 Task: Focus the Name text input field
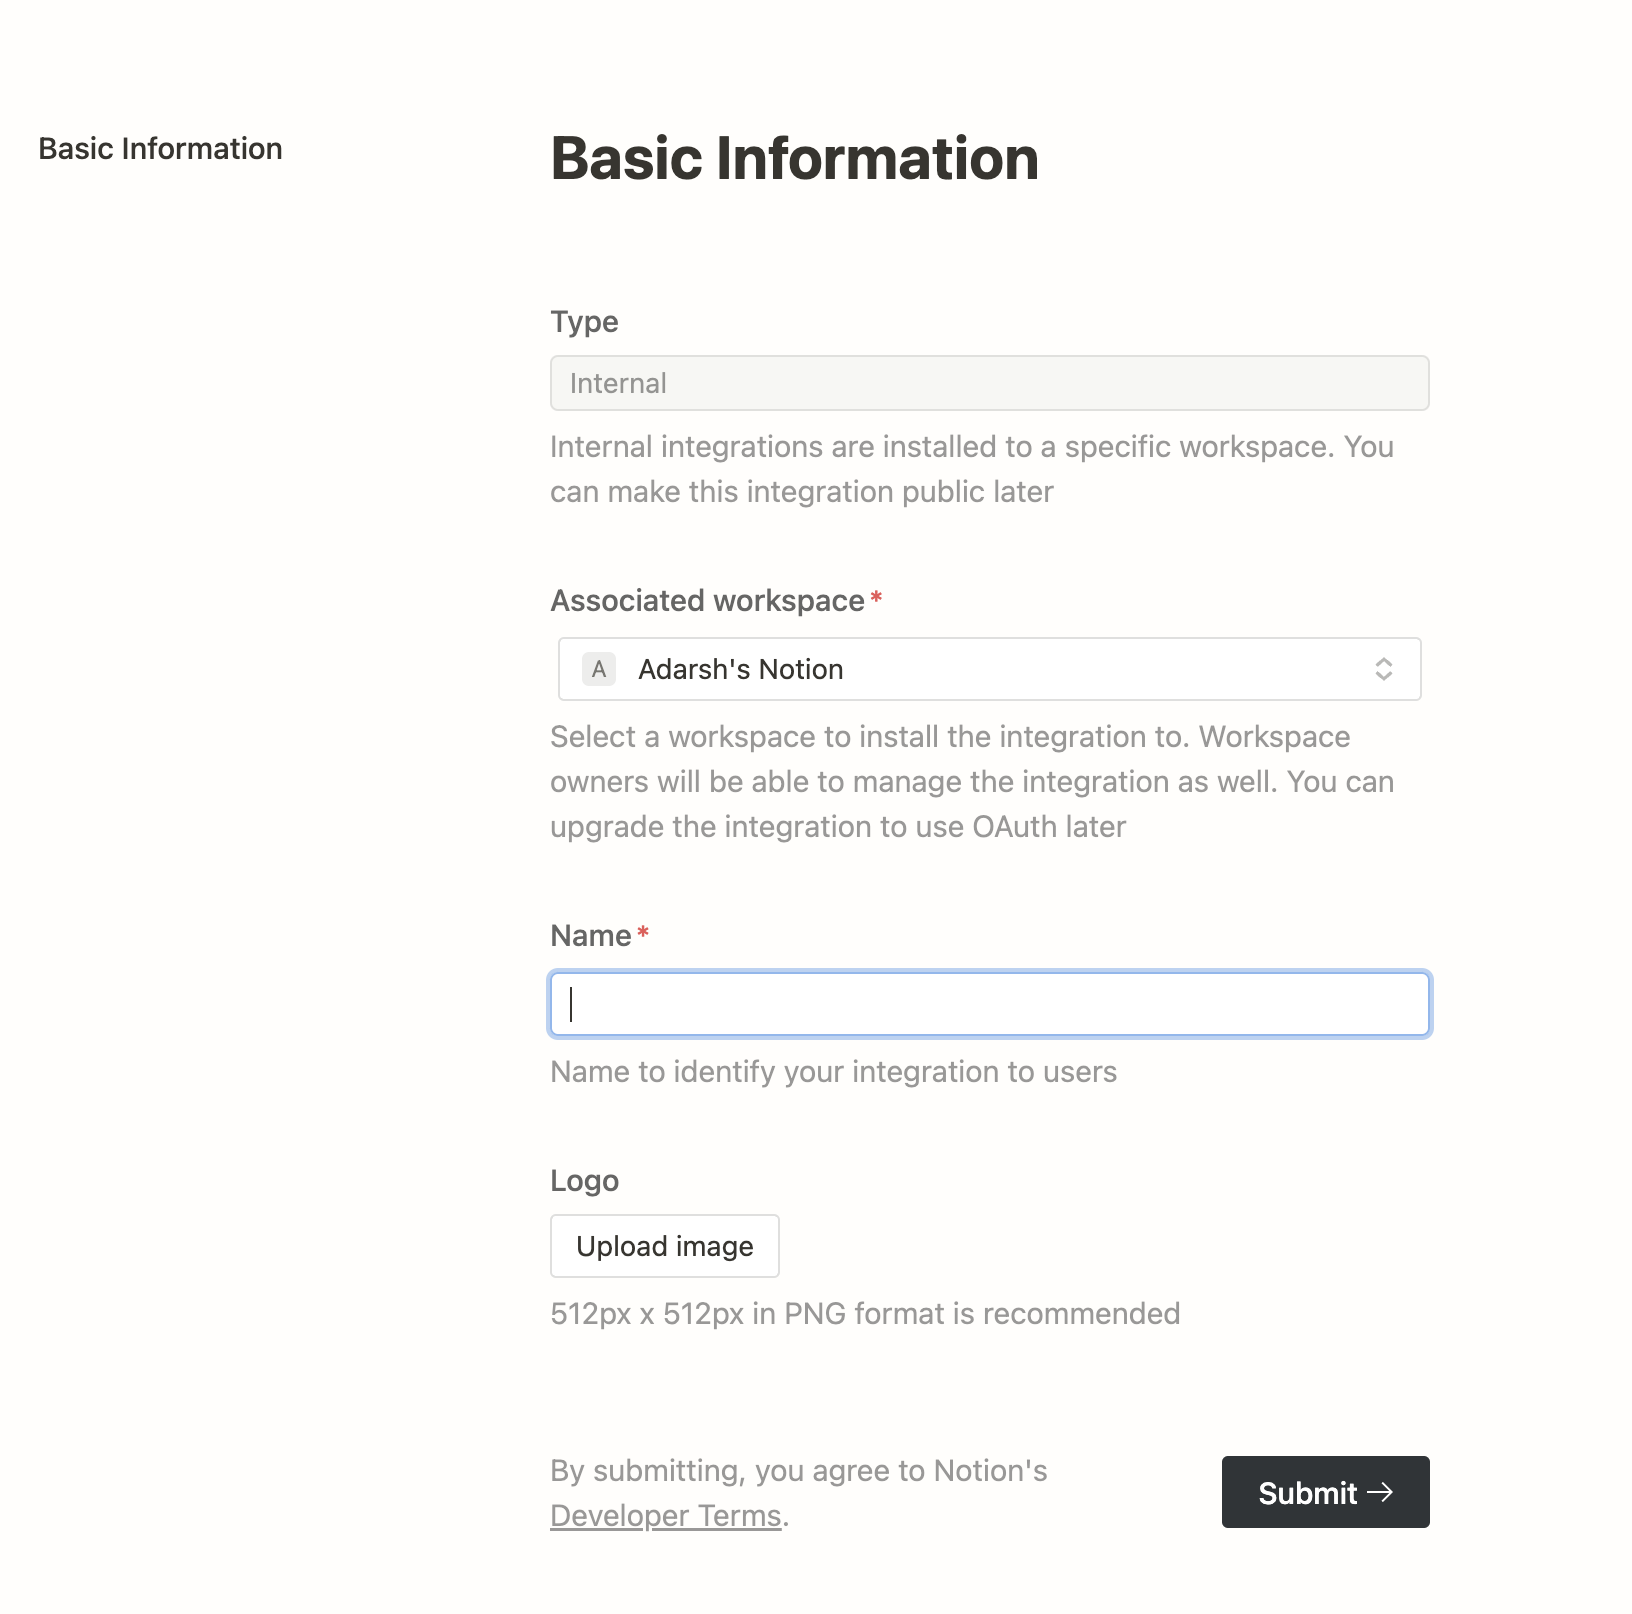pos(988,1004)
